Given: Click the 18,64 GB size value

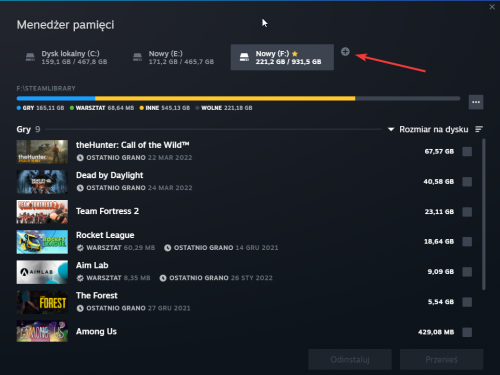Looking at the screenshot, I should pos(439,242).
